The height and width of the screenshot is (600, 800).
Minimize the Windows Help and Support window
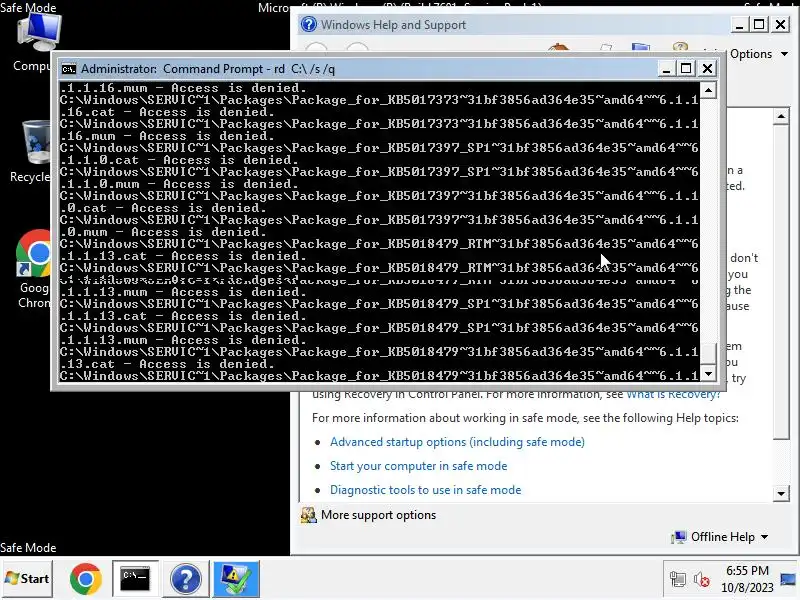(x=739, y=24)
